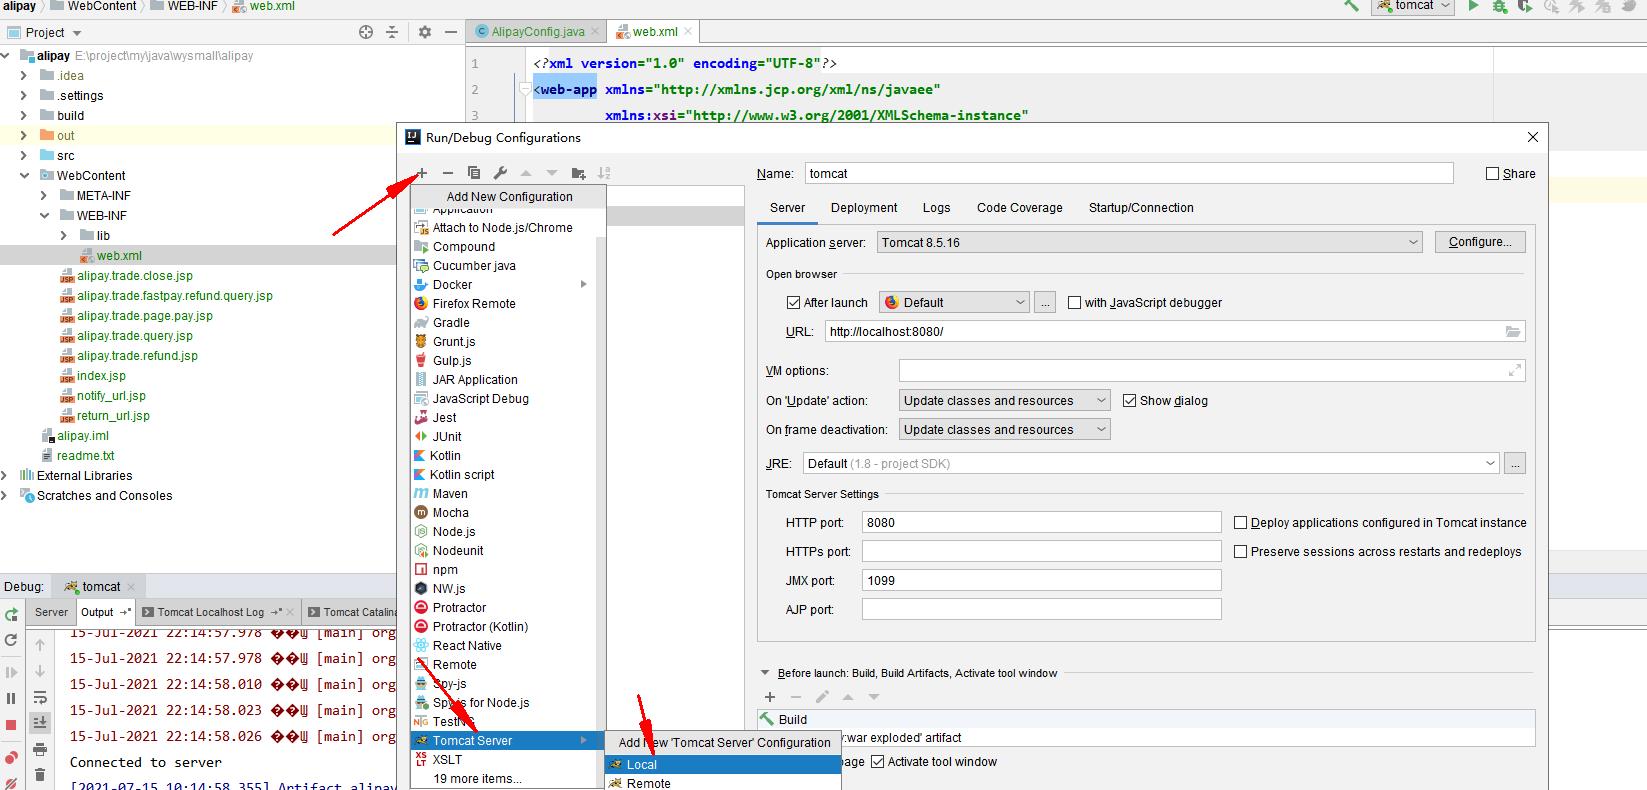1647x790 pixels.
Task: Check Deploy applications configured in Tomcat instance
Action: click(x=1240, y=522)
